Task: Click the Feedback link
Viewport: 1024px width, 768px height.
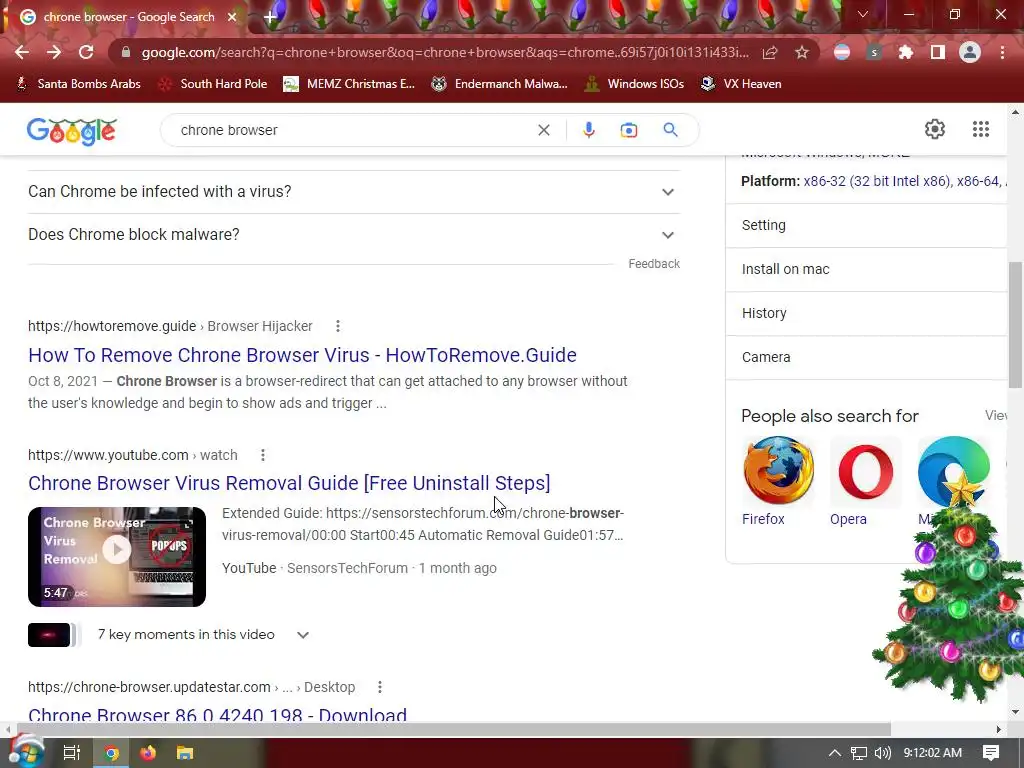Action: 654,264
